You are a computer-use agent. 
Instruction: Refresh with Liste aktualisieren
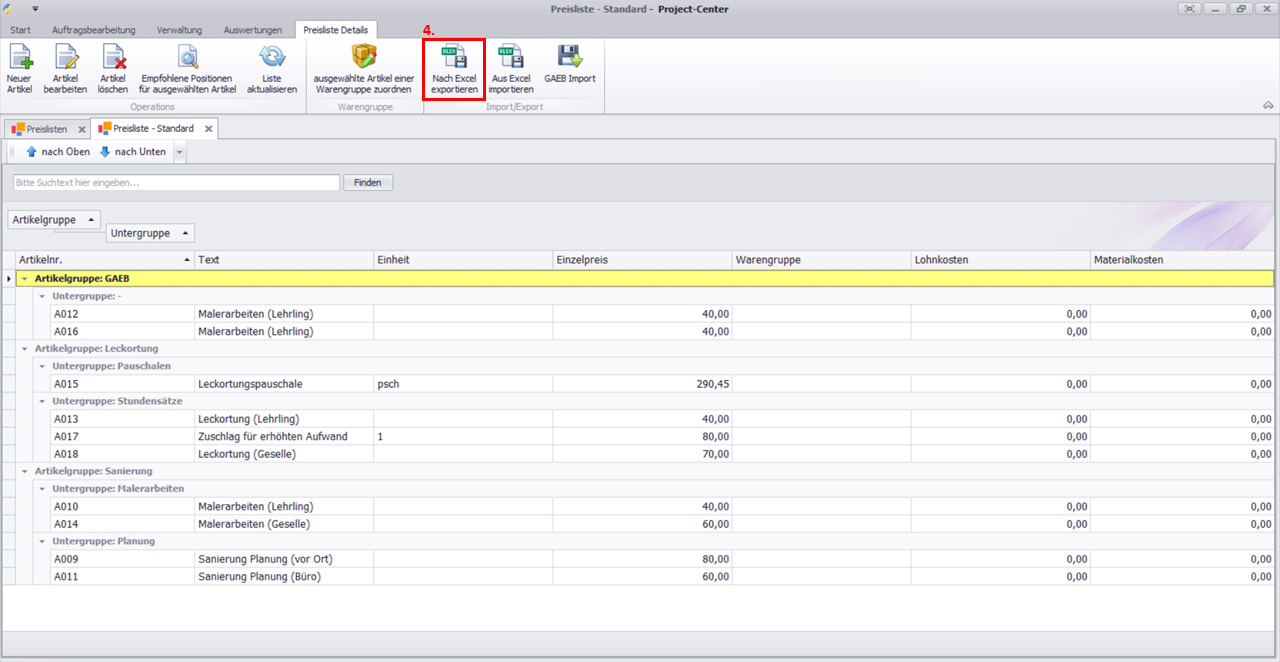(272, 68)
